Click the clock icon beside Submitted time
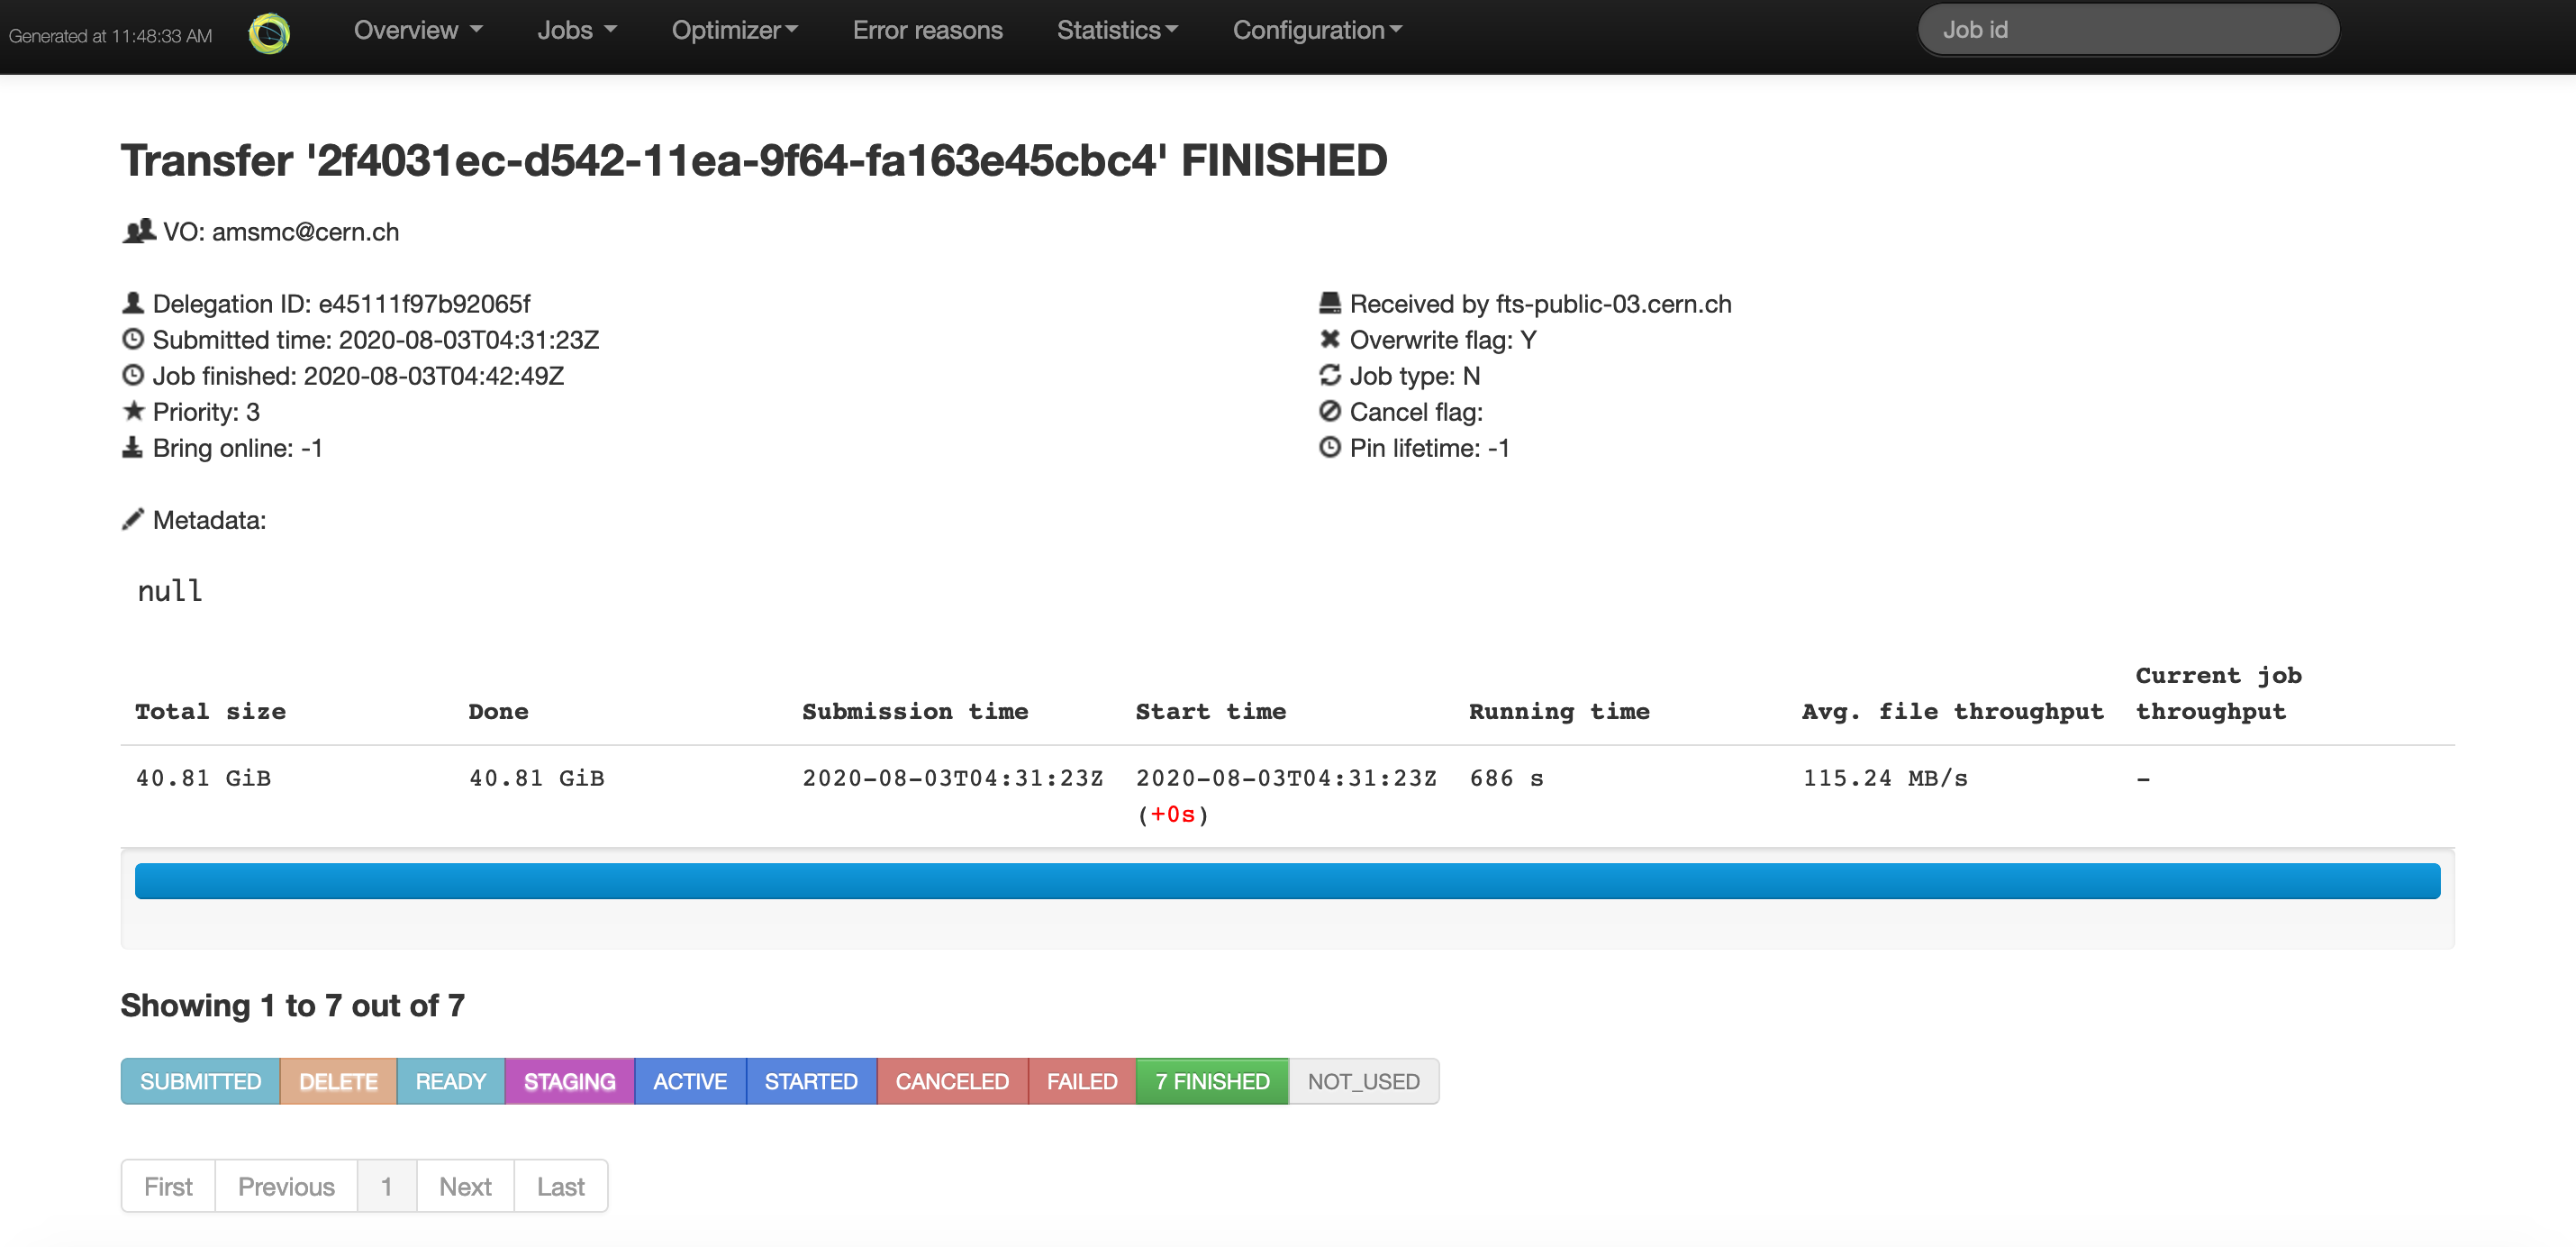 click(x=132, y=339)
